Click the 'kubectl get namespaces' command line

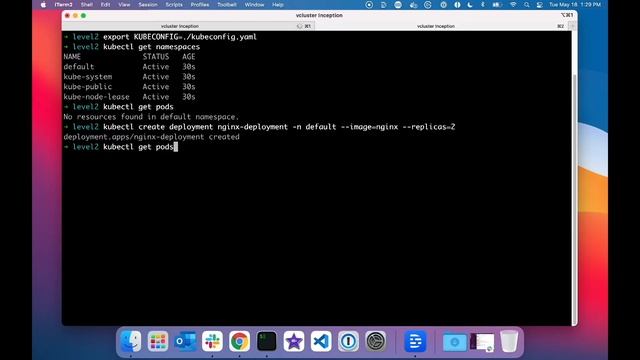tap(132, 47)
